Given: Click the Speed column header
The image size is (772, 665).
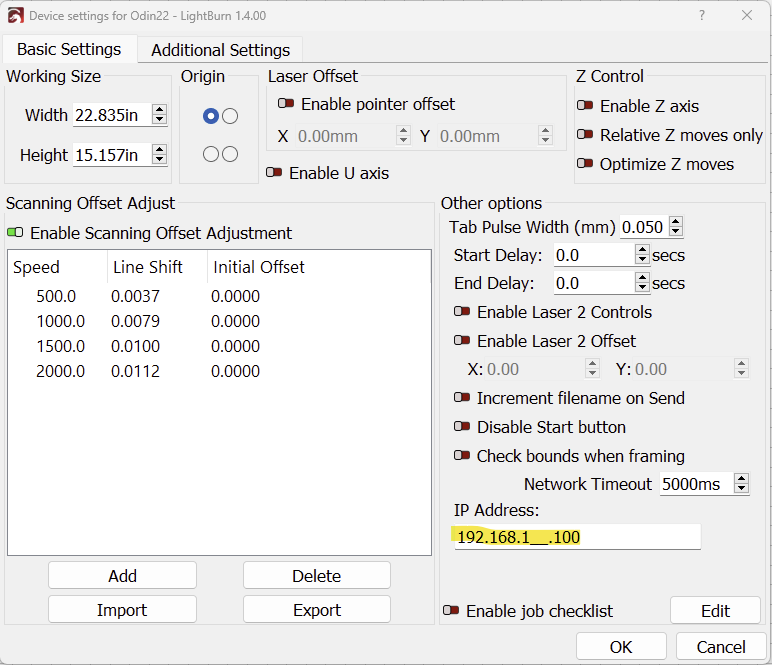Looking at the screenshot, I should point(58,267).
